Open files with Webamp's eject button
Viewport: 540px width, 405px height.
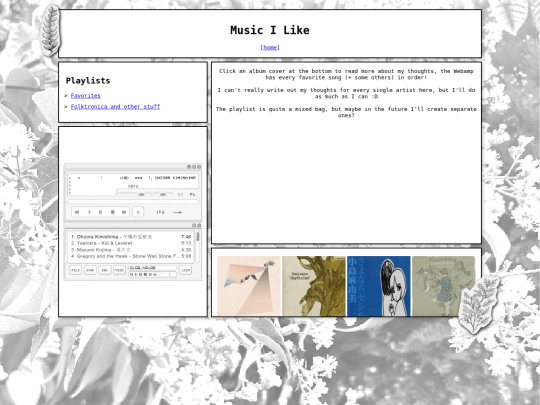(x=138, y=212)
